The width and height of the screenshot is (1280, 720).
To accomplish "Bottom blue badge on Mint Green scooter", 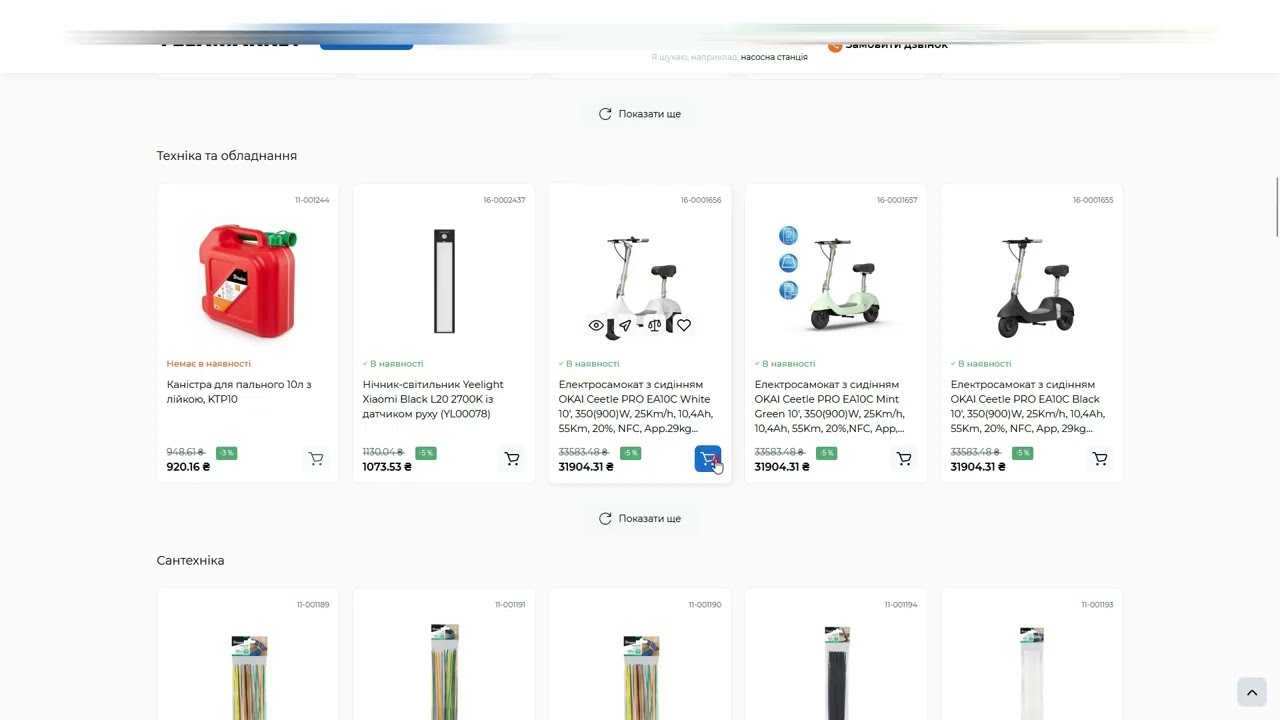I will point(788,290).
